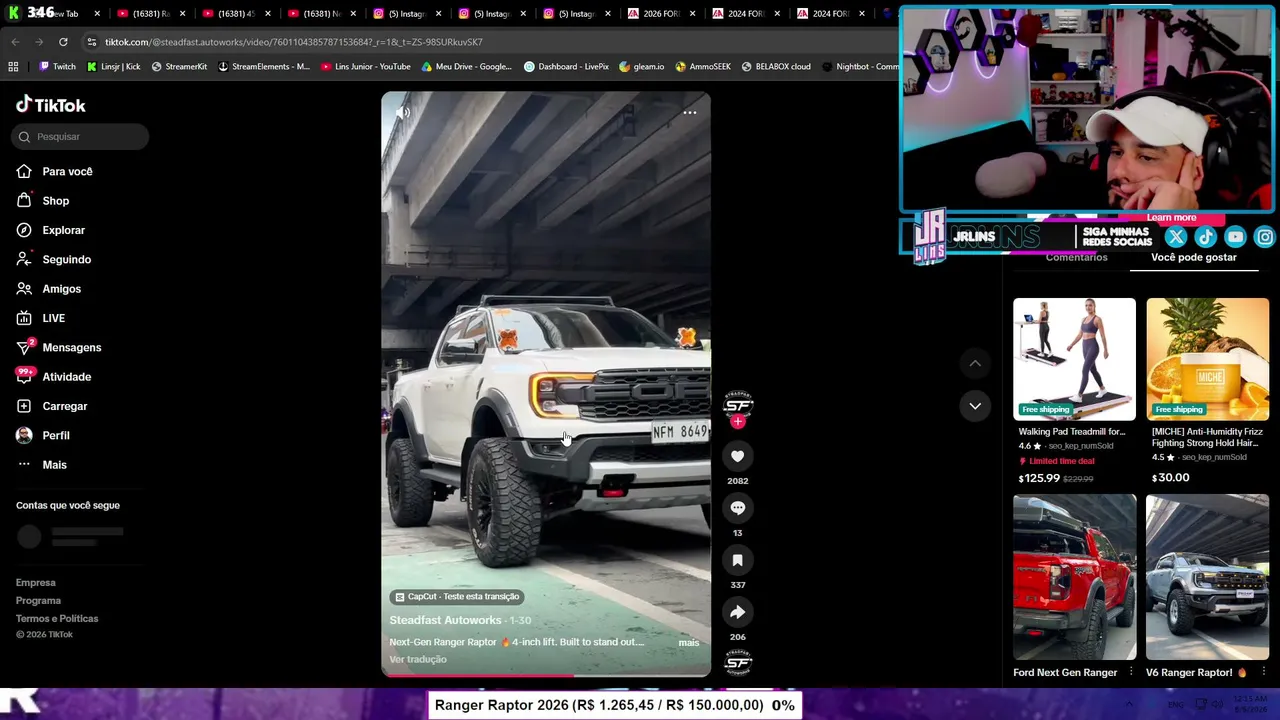1280x720 pixels.
Task: Open options for Ford Next Gen Ranger card
Action: point(1131,673)
